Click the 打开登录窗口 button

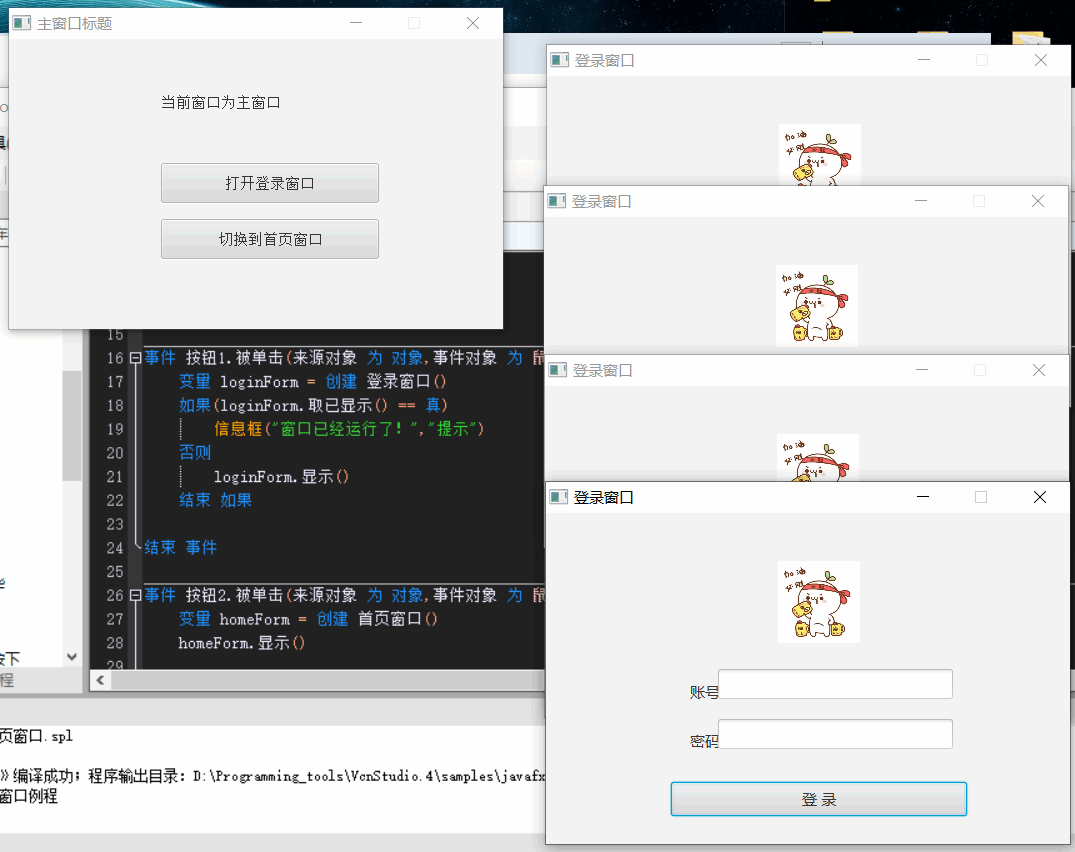tap(269, 183)
